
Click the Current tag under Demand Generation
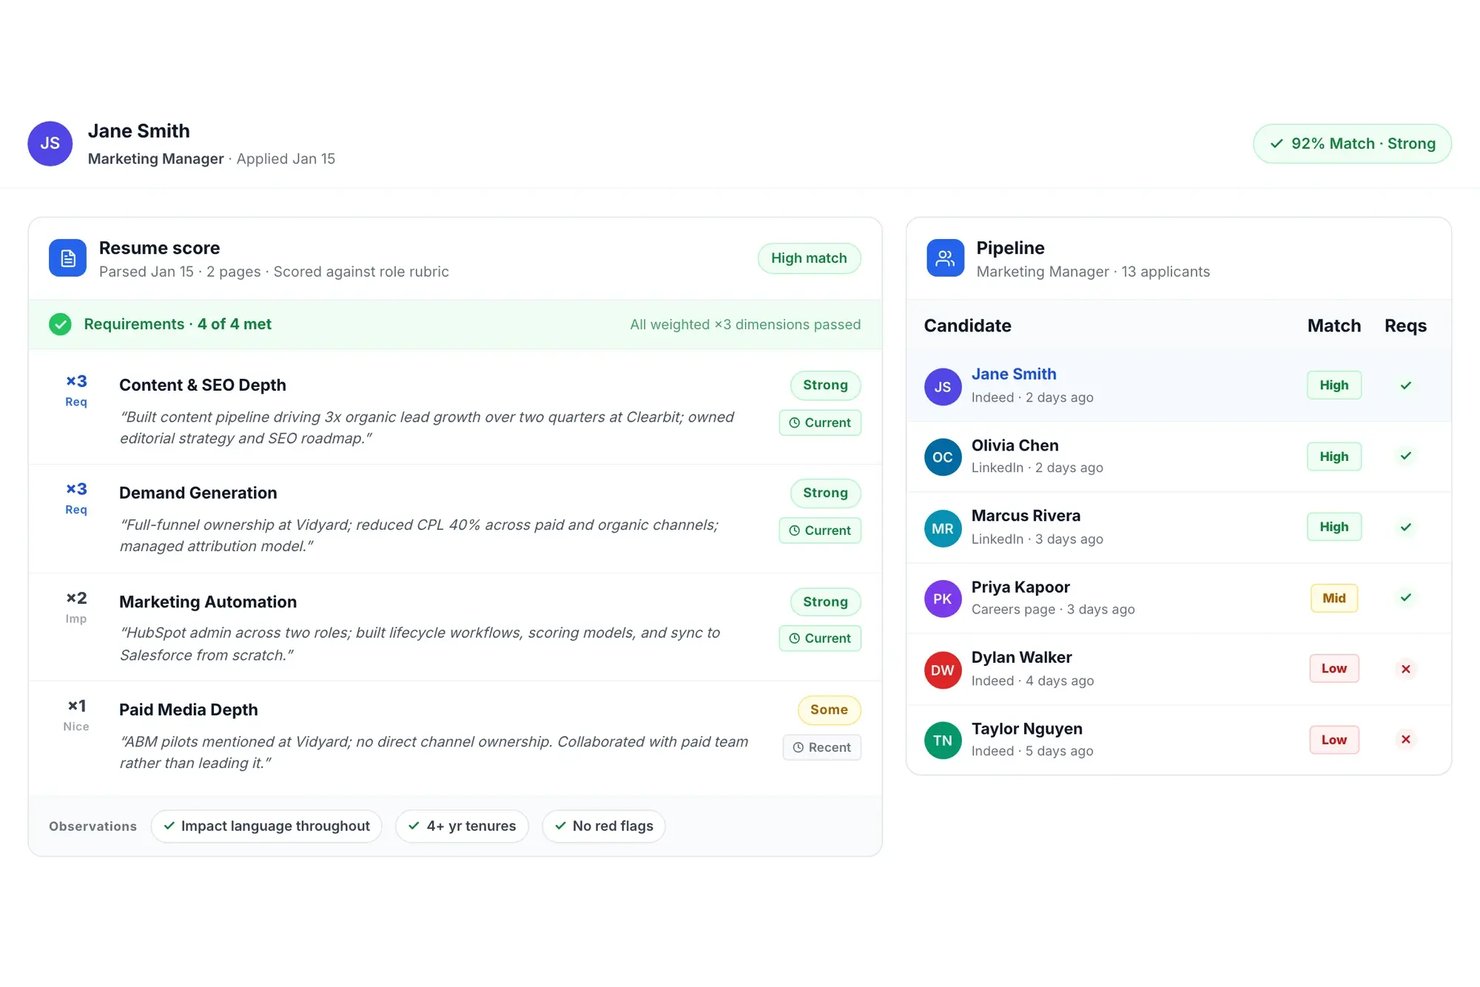[820, 531]
